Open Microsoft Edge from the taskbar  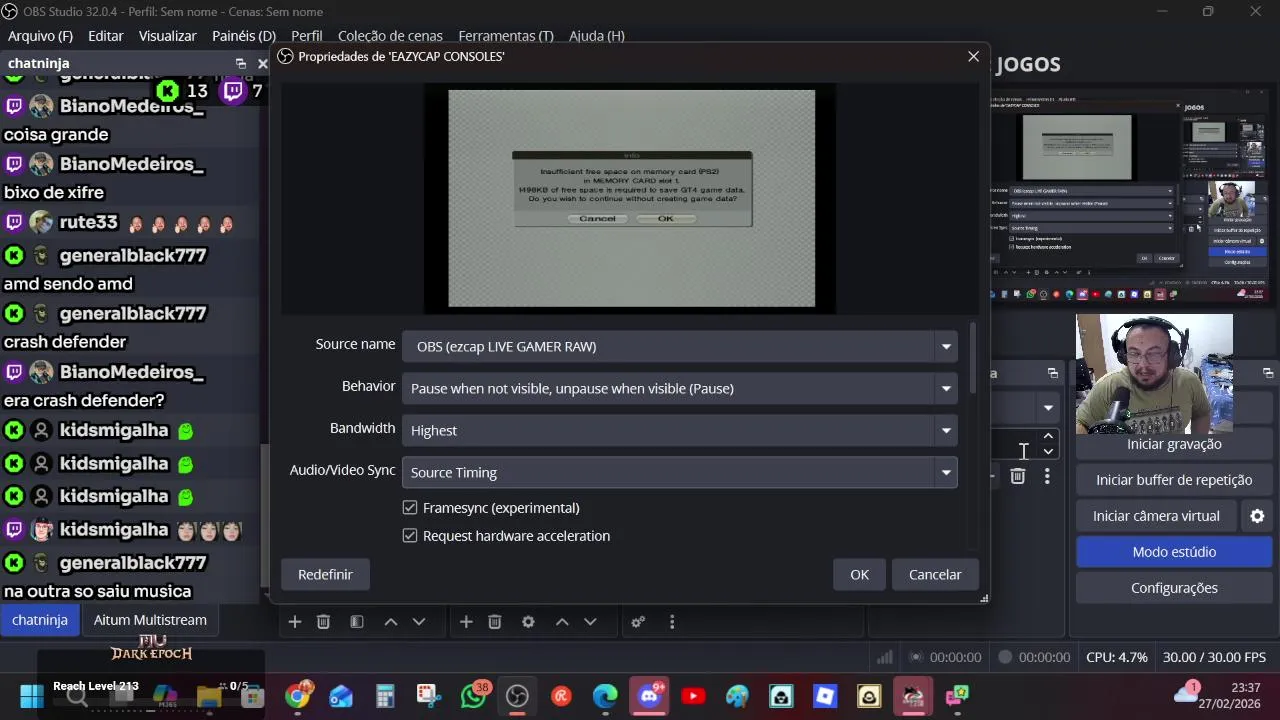pos(605,696)
